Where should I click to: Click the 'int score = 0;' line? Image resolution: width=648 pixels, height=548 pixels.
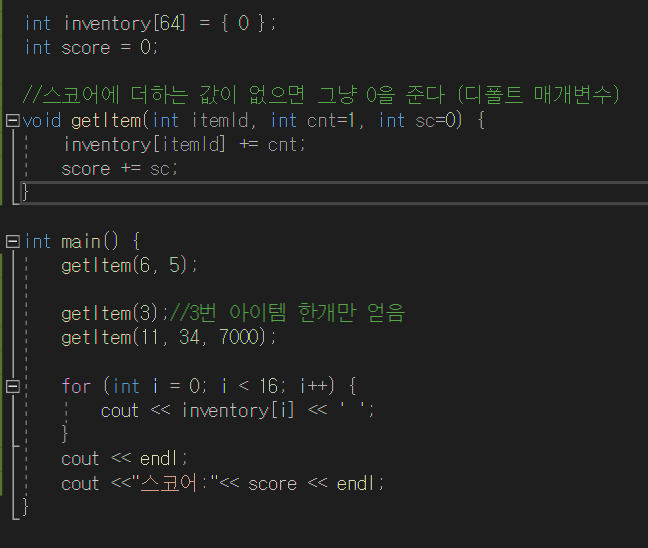click(x=91, y=48)
